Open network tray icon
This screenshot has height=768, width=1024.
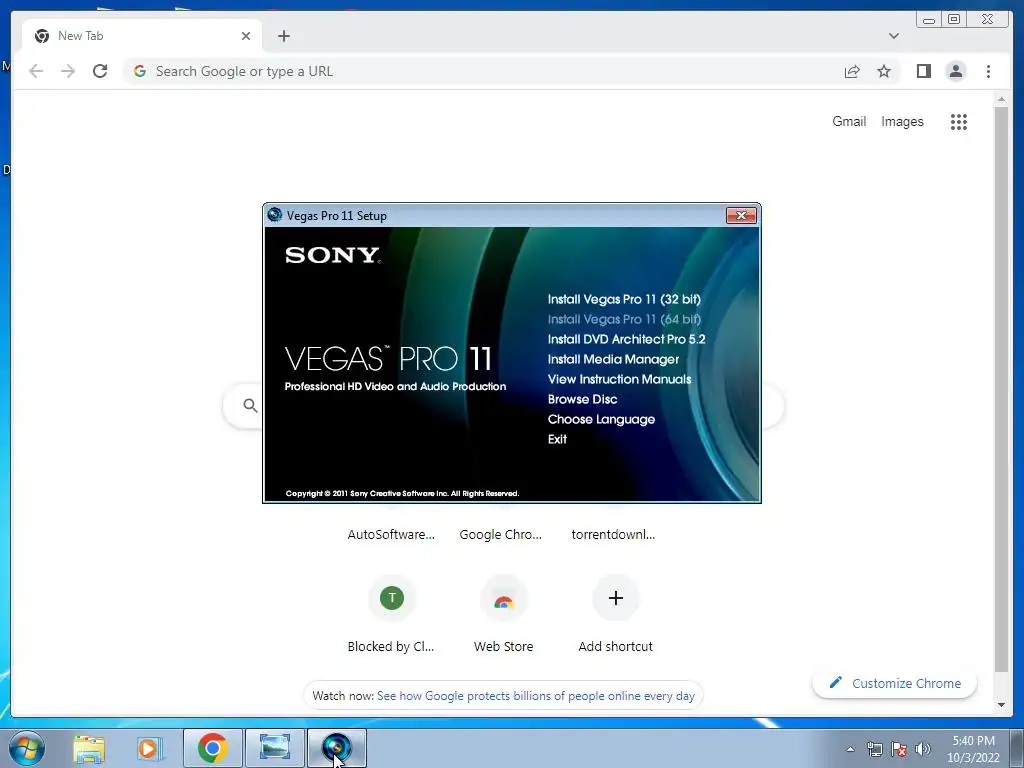coord(874,749)
